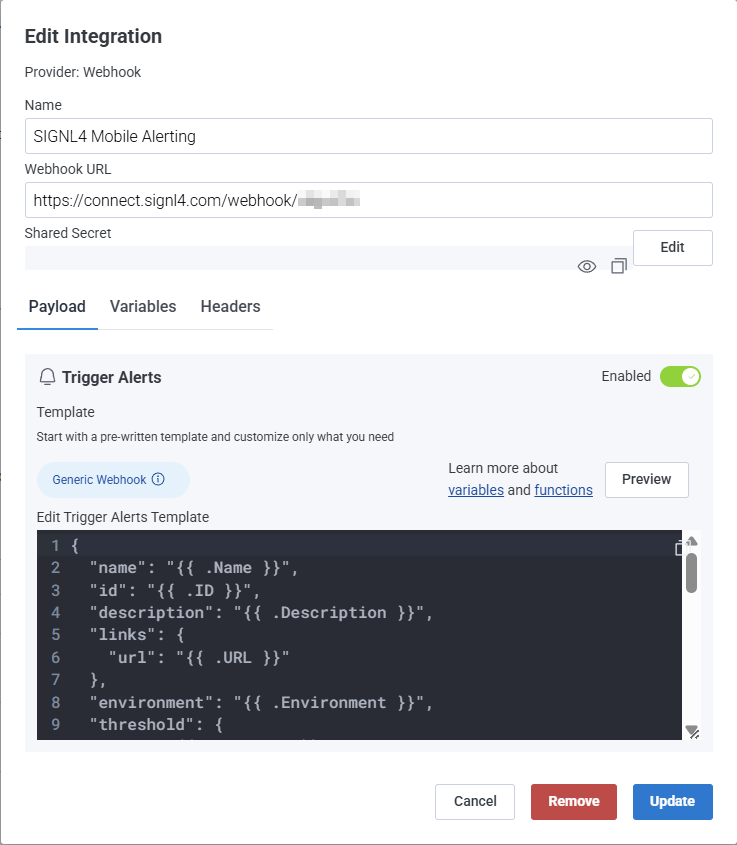Click the red Remove button
The image size is (737, 845).
point(574,801)
